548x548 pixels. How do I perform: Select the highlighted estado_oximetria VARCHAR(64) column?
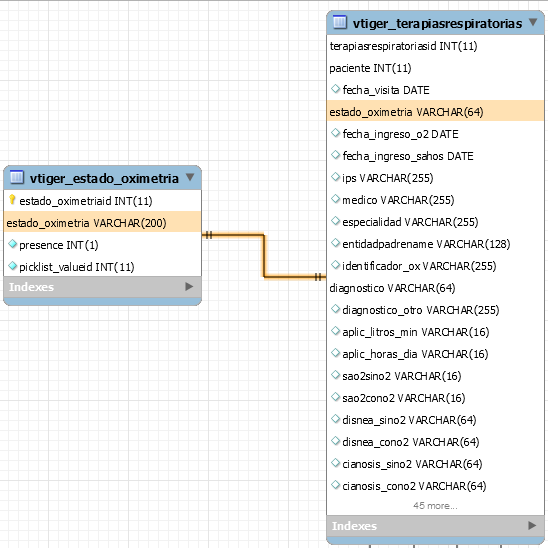[435, 111]
